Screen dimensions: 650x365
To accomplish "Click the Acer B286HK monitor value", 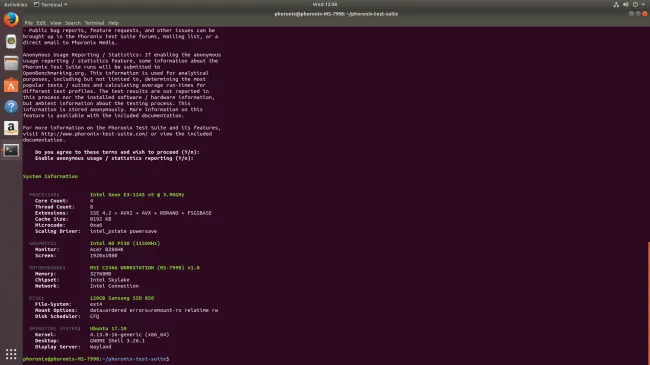I will tap(106, 249).
